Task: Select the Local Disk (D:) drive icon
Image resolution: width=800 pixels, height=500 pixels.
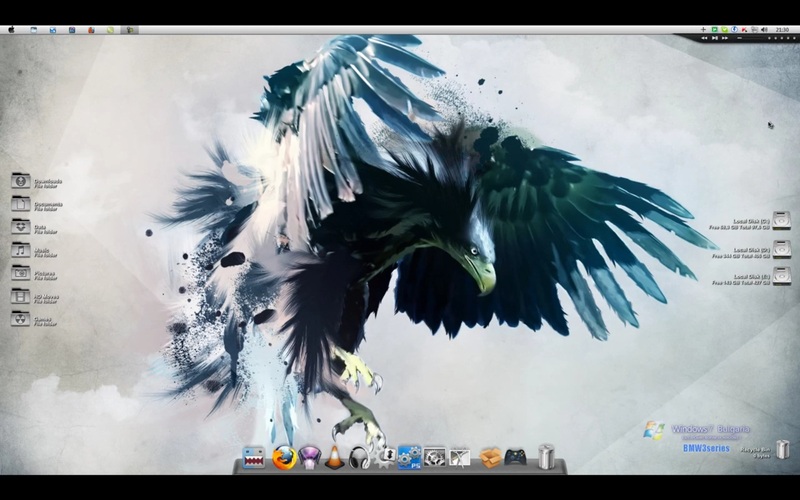Action: click(x=781, y=249)
